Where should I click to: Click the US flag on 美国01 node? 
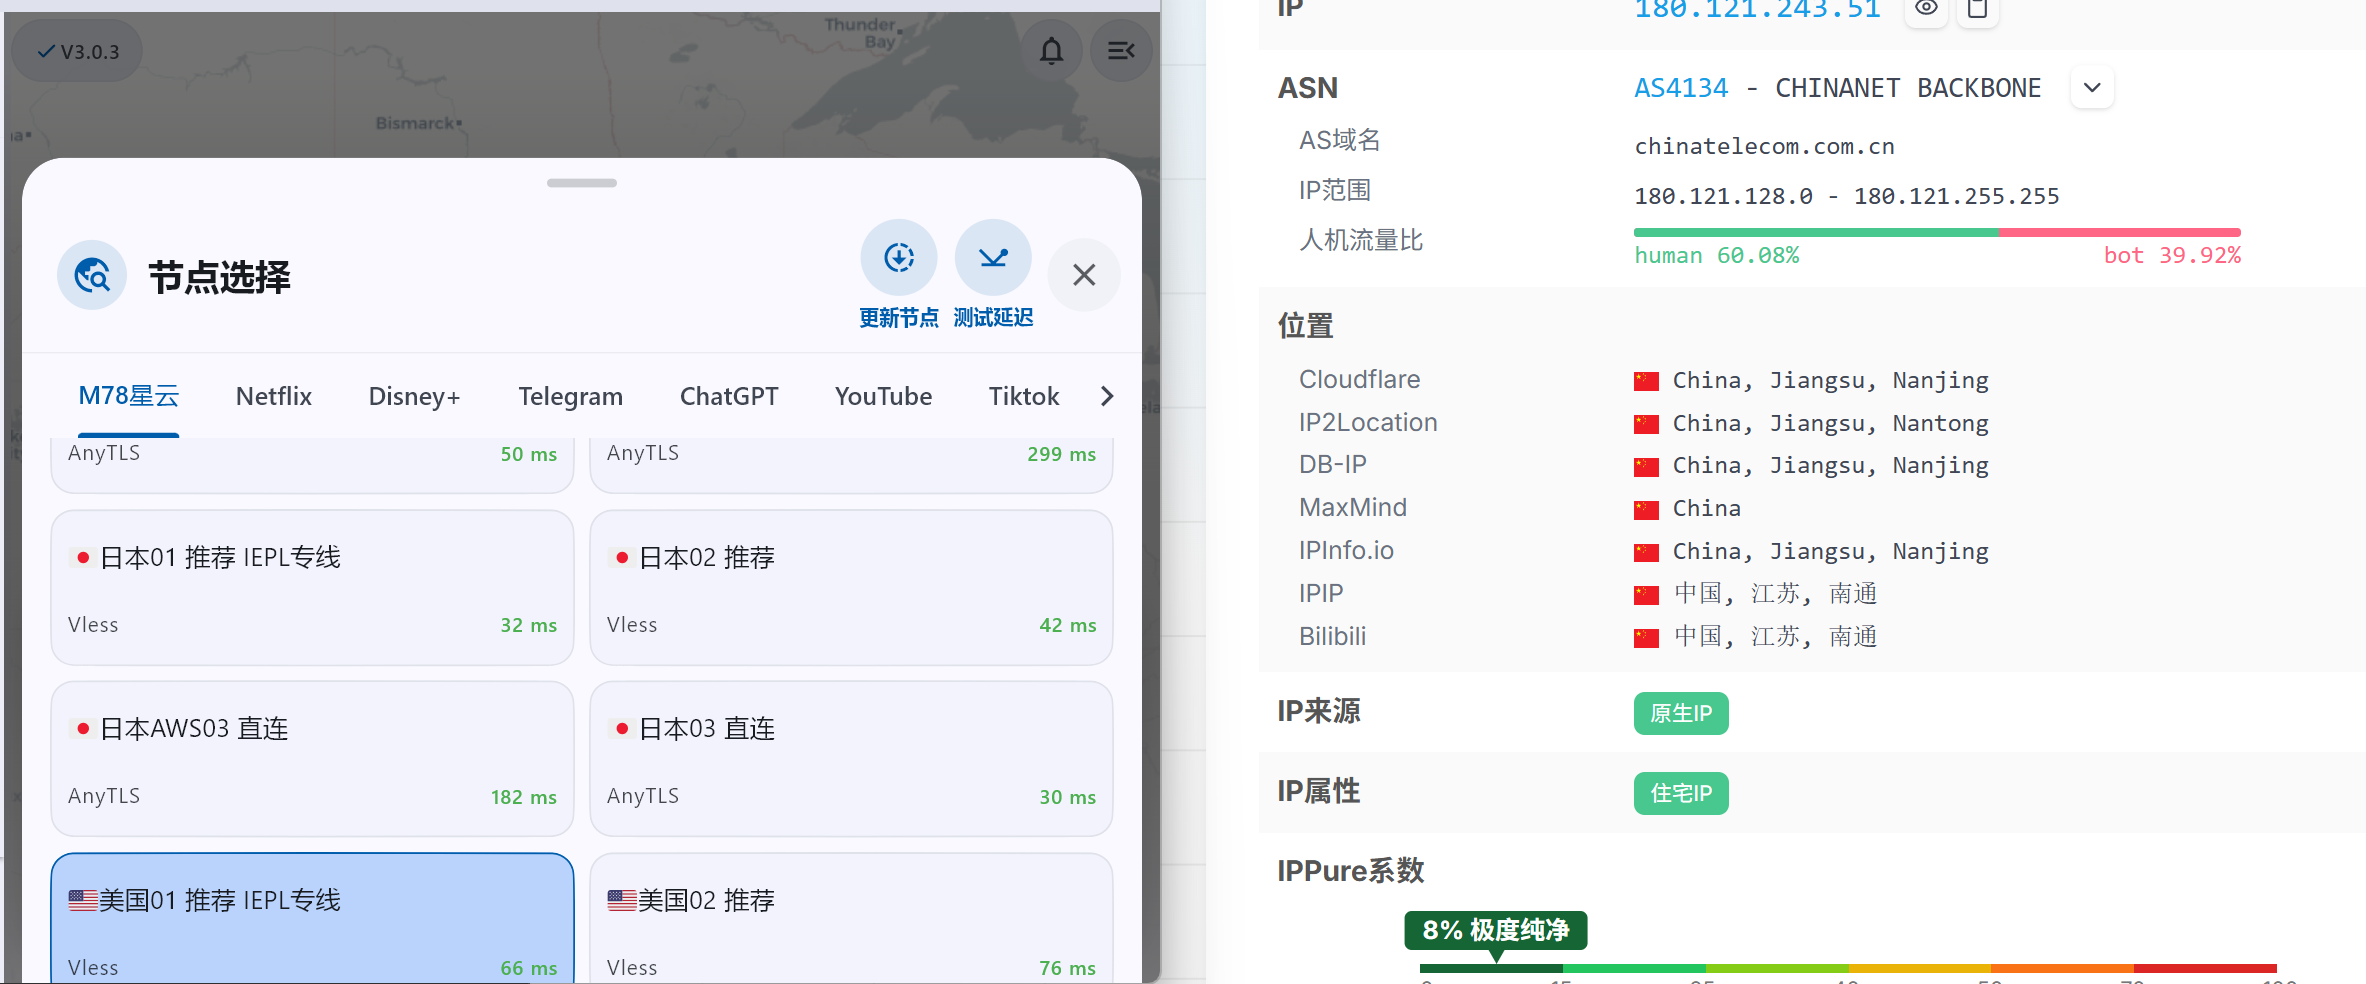83,900
